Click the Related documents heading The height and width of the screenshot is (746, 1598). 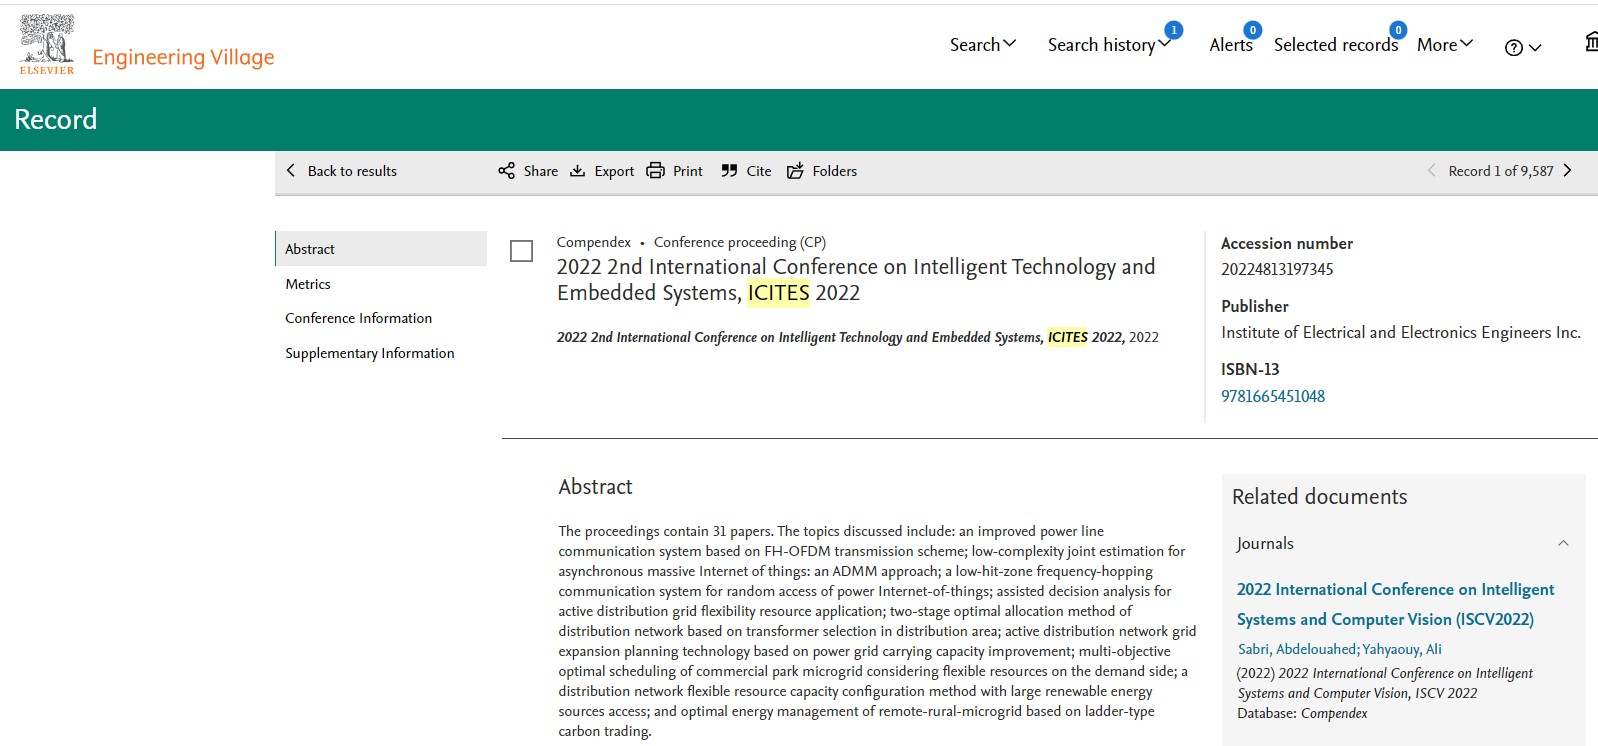coord(1319,497)
